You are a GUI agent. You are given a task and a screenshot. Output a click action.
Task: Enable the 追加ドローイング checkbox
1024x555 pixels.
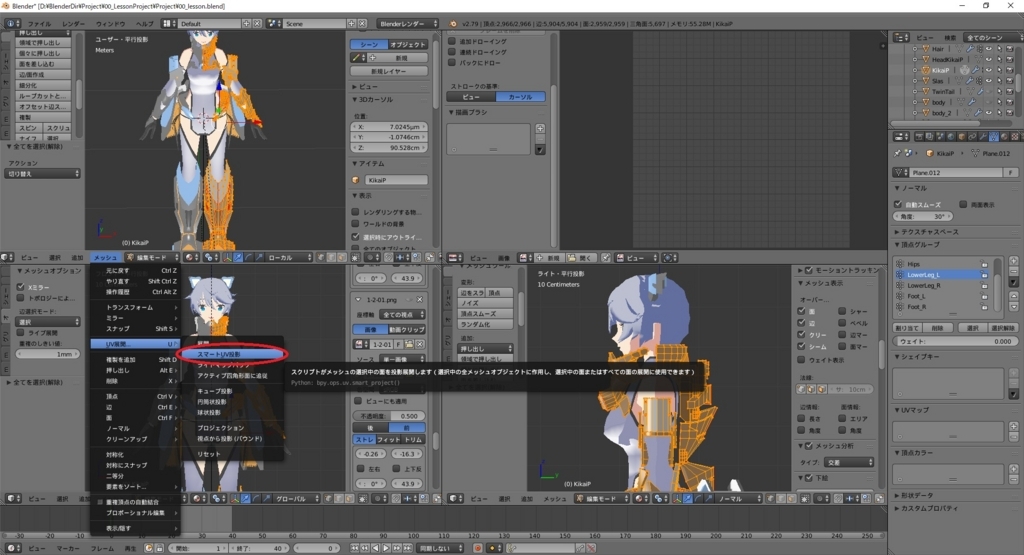pyautogui.click(x=452, y=41)
